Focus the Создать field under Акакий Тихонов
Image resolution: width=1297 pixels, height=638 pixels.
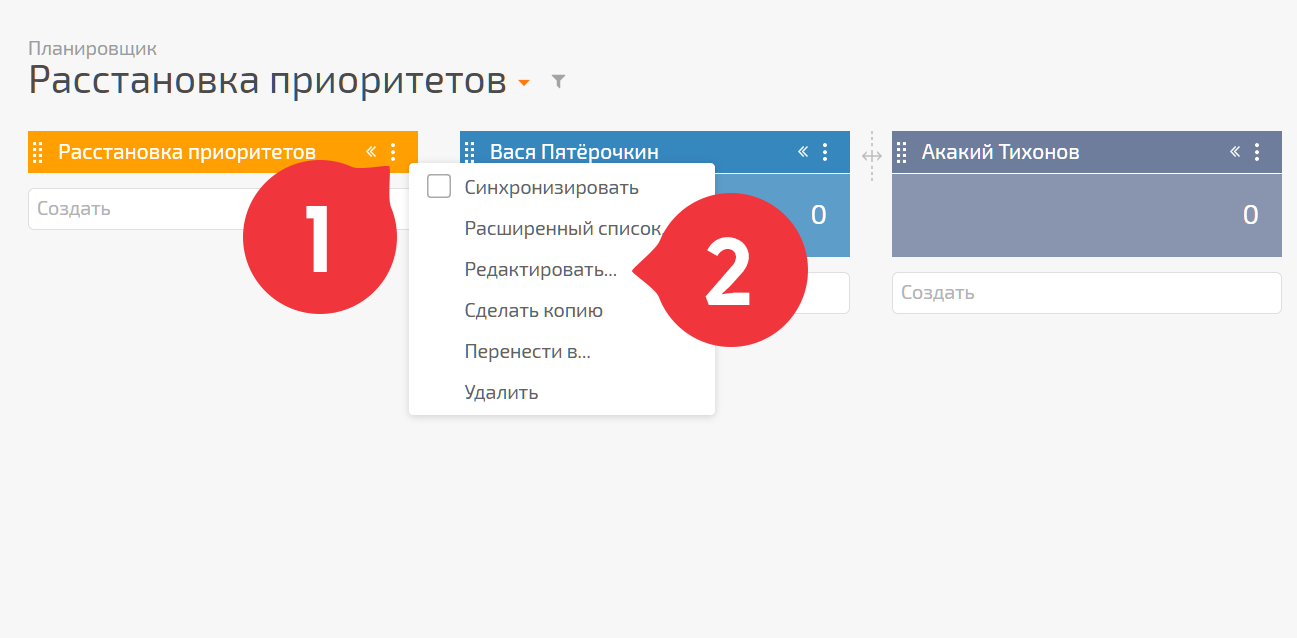1086,293
